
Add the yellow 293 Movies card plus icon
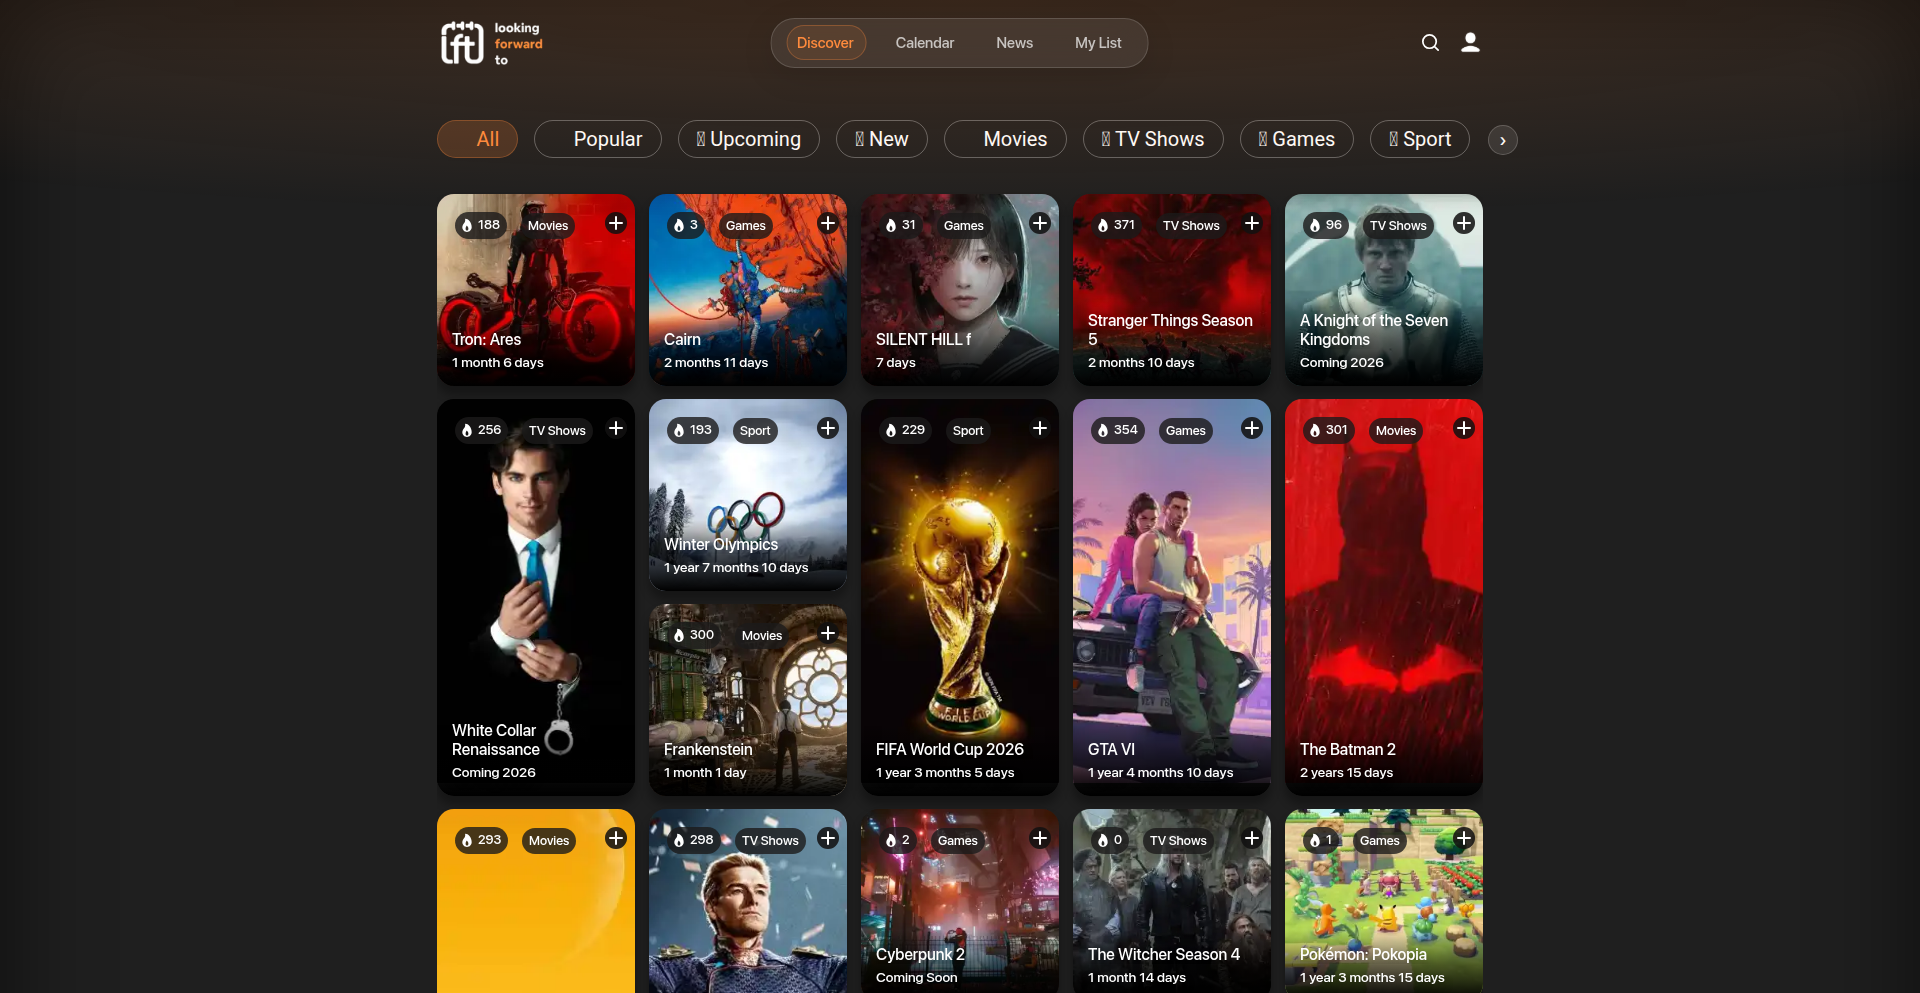coord(616,839)
